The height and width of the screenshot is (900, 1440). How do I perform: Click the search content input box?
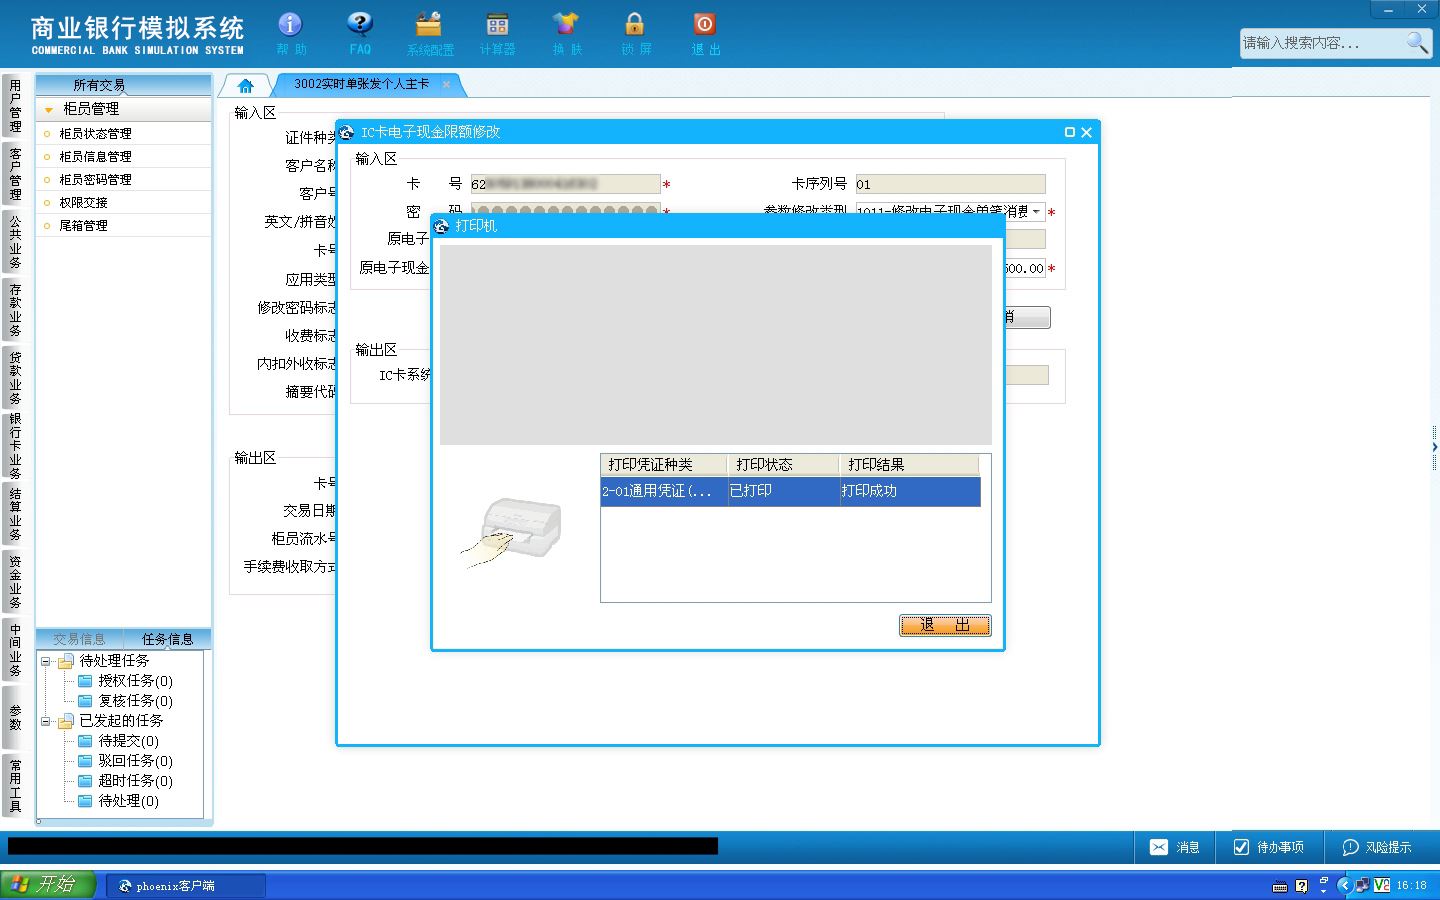click(x=1322, y=43)
